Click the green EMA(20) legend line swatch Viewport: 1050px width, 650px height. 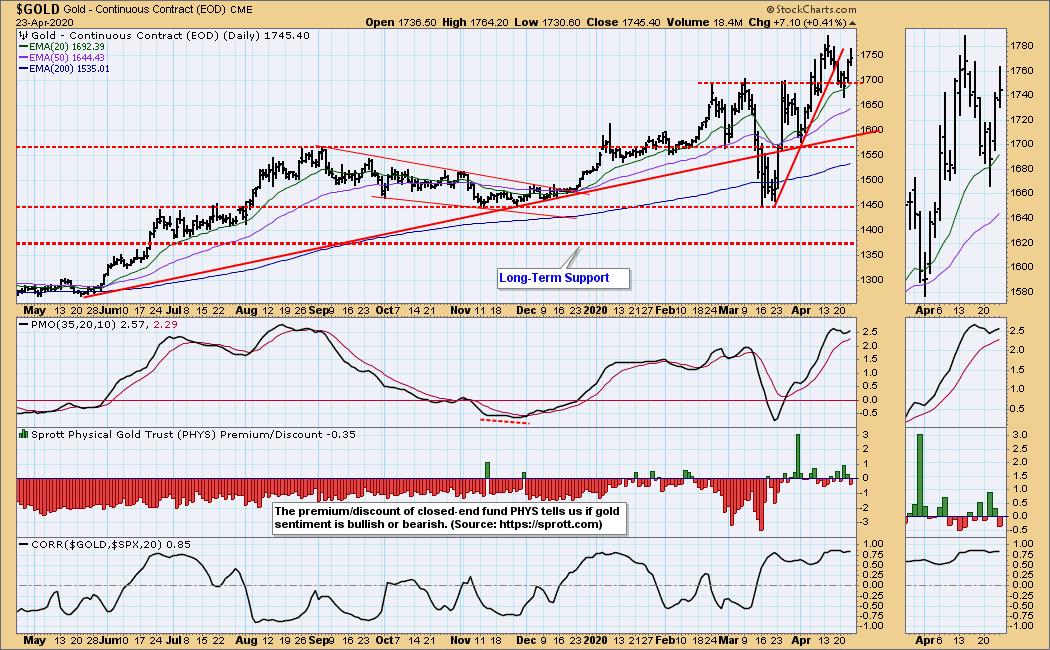coord(23,47)
